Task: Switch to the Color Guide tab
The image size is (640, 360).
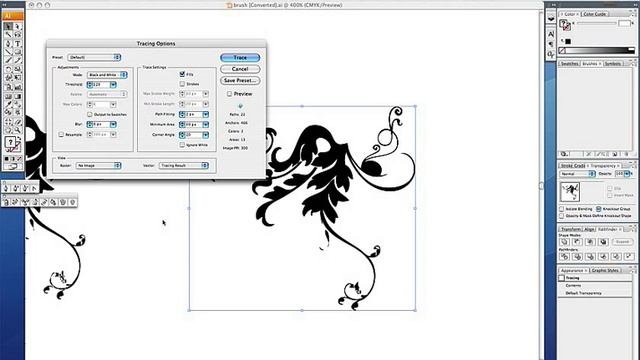Action: point(594,14)
